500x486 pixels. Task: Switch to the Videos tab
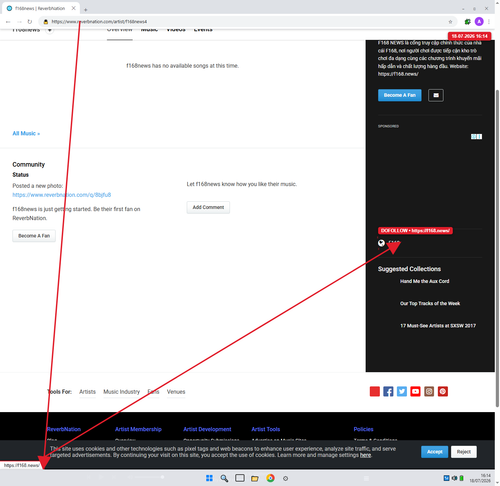pos(176,30)
